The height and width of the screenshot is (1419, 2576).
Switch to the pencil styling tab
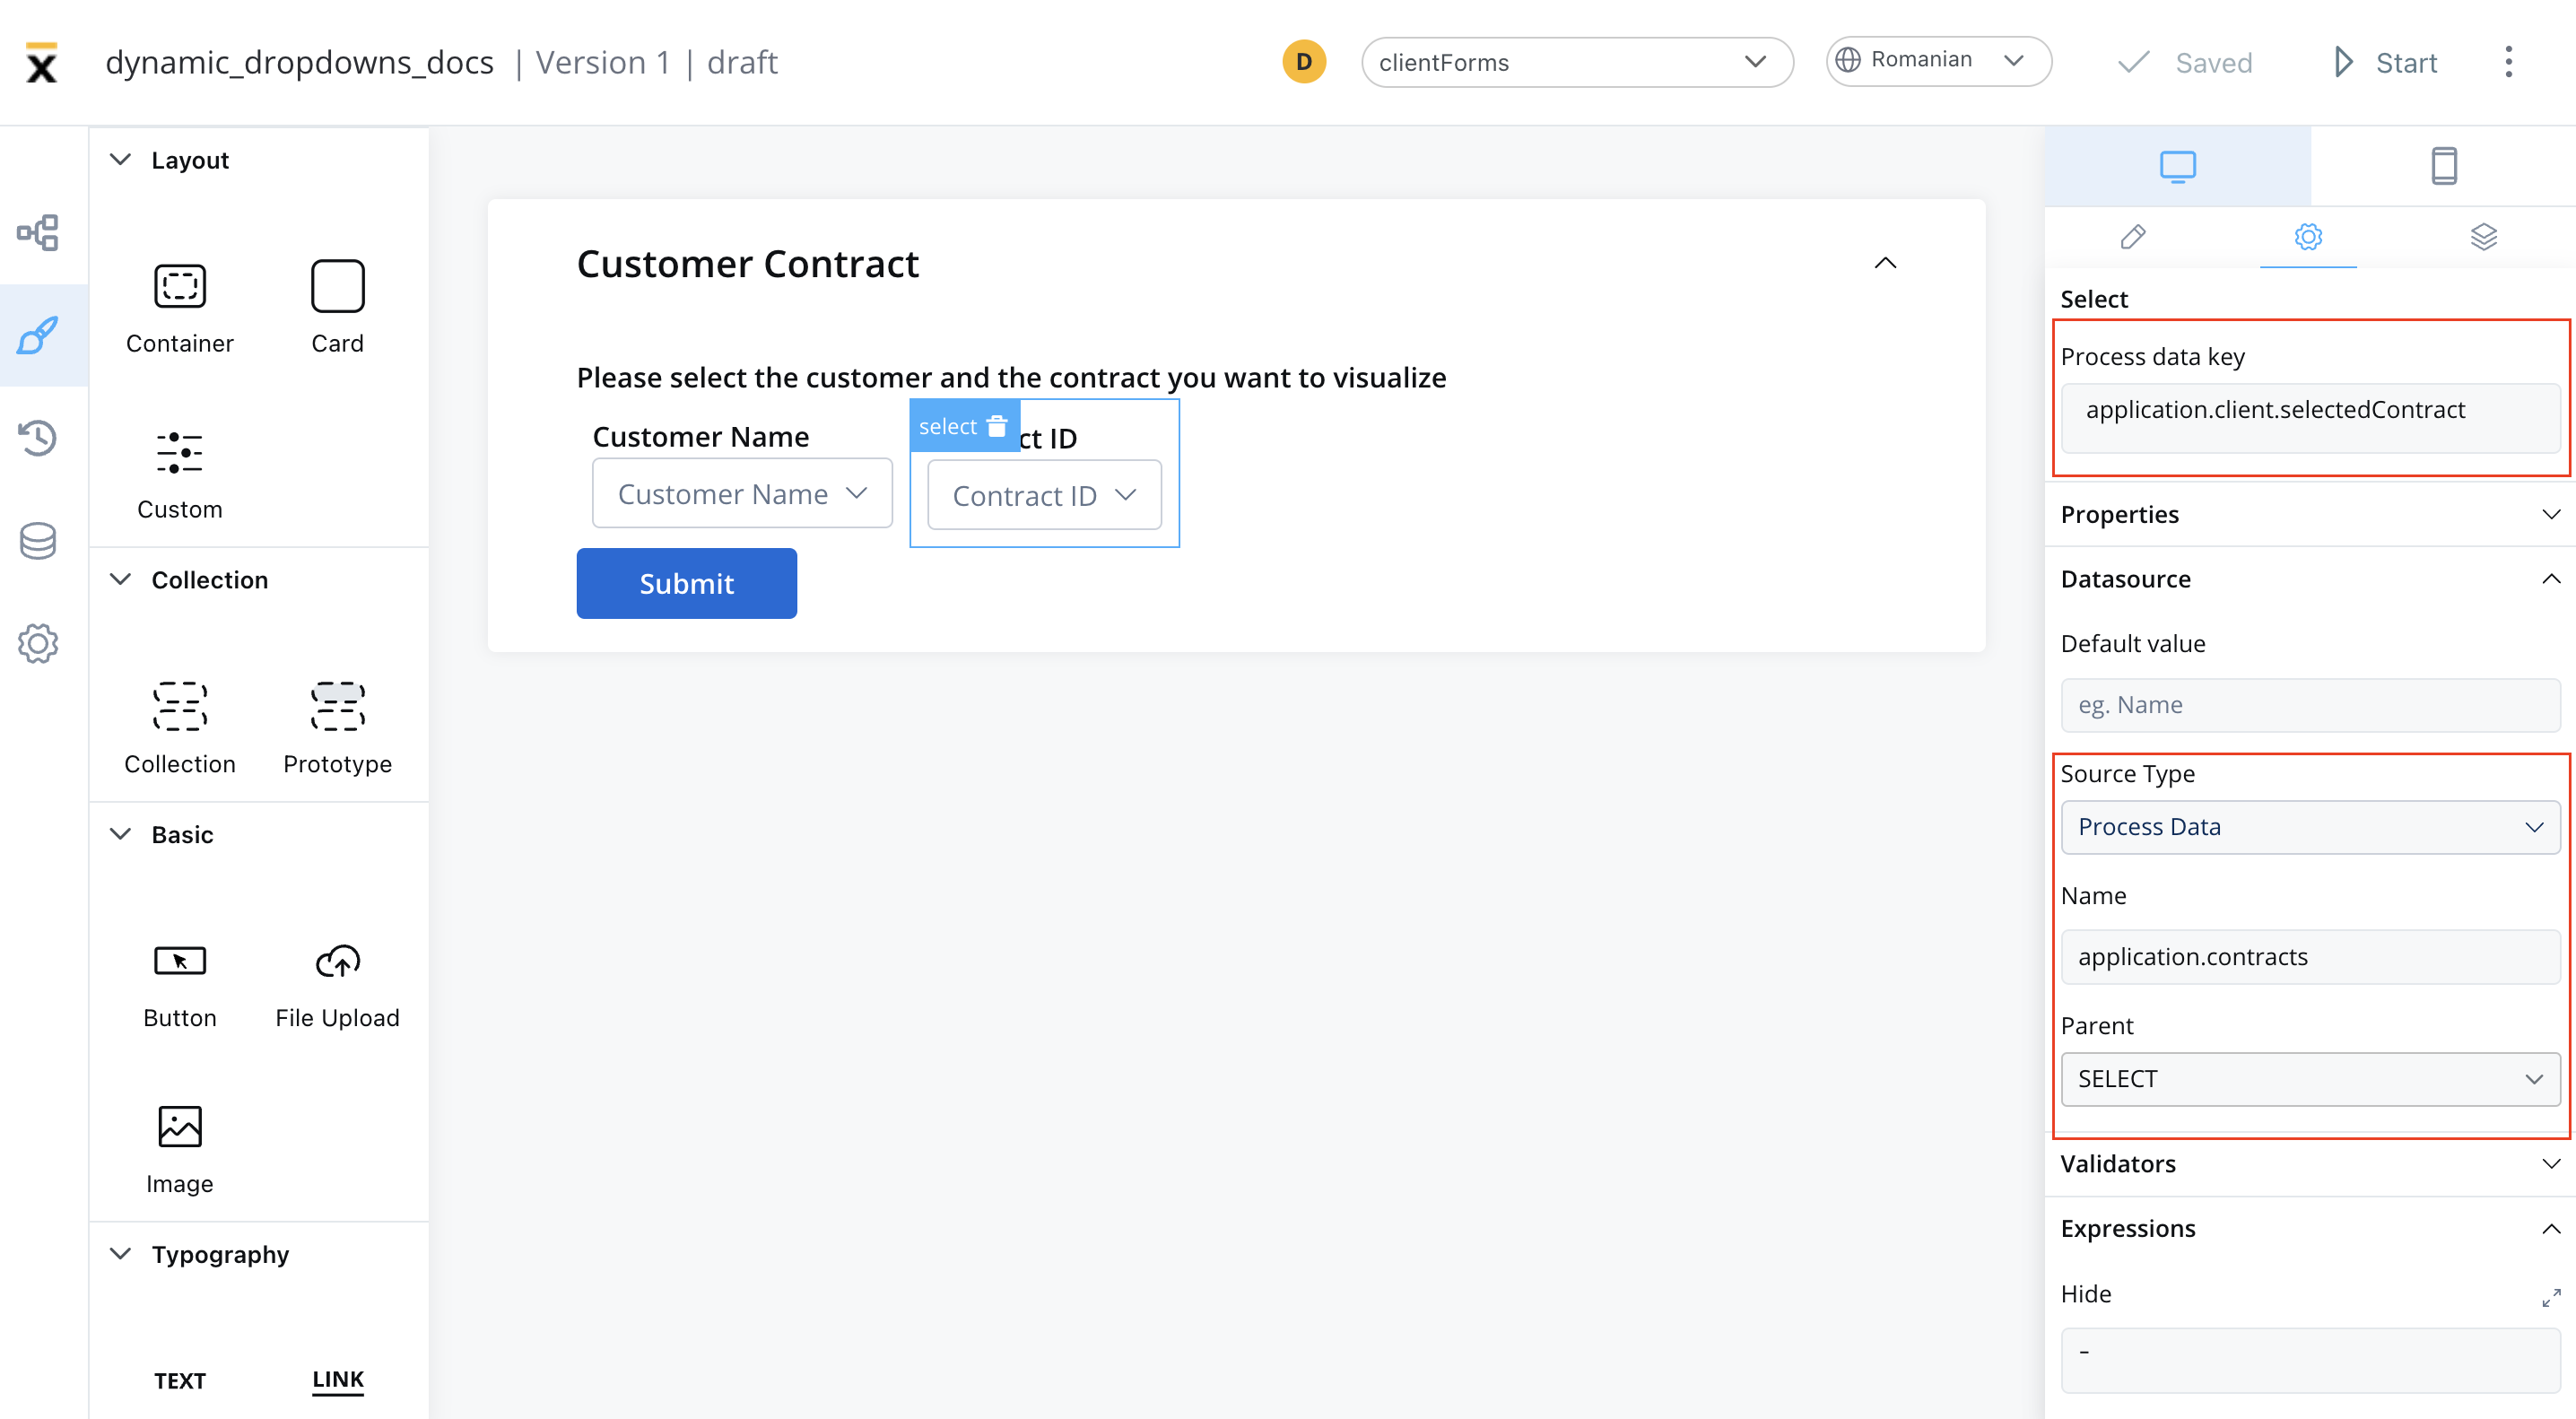point(2133,237)
